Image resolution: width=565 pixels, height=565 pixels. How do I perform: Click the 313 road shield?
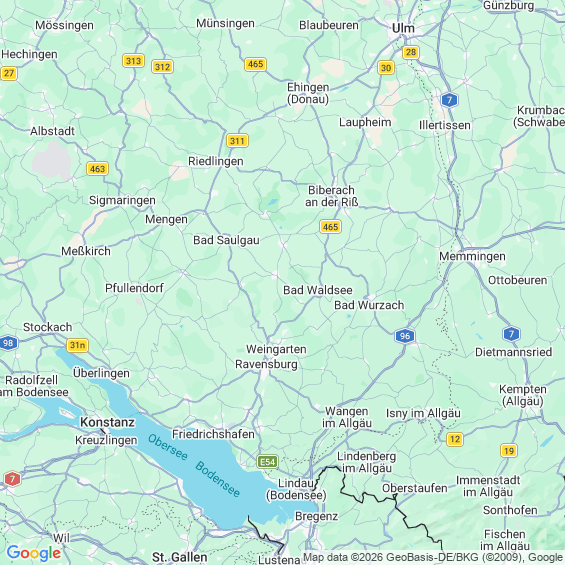coord(133,61)
